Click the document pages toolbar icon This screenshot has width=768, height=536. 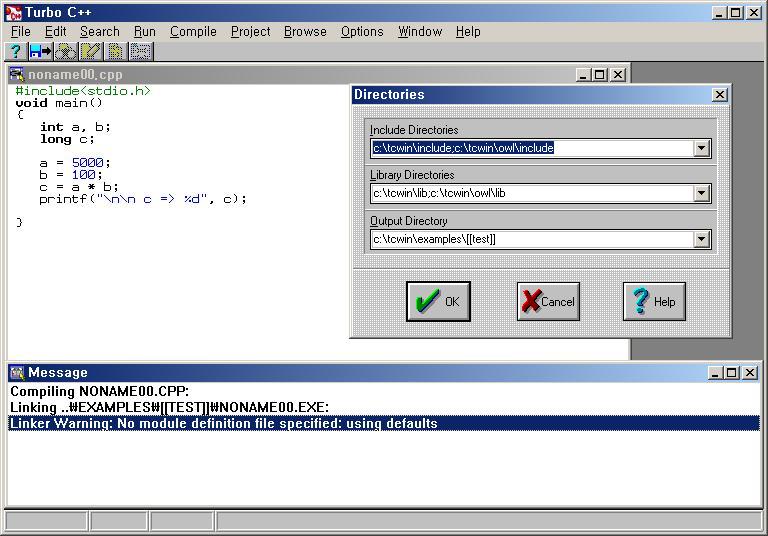(116, 51)
